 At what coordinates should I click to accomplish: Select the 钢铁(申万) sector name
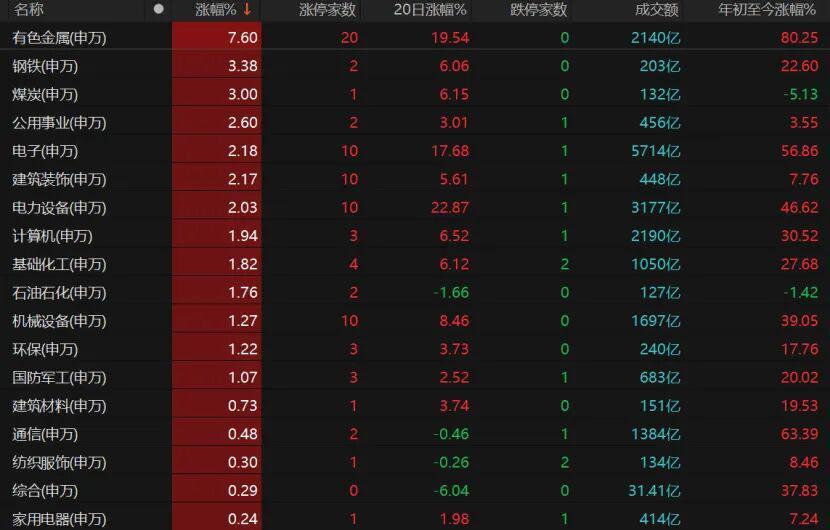[x=45, y=66]
